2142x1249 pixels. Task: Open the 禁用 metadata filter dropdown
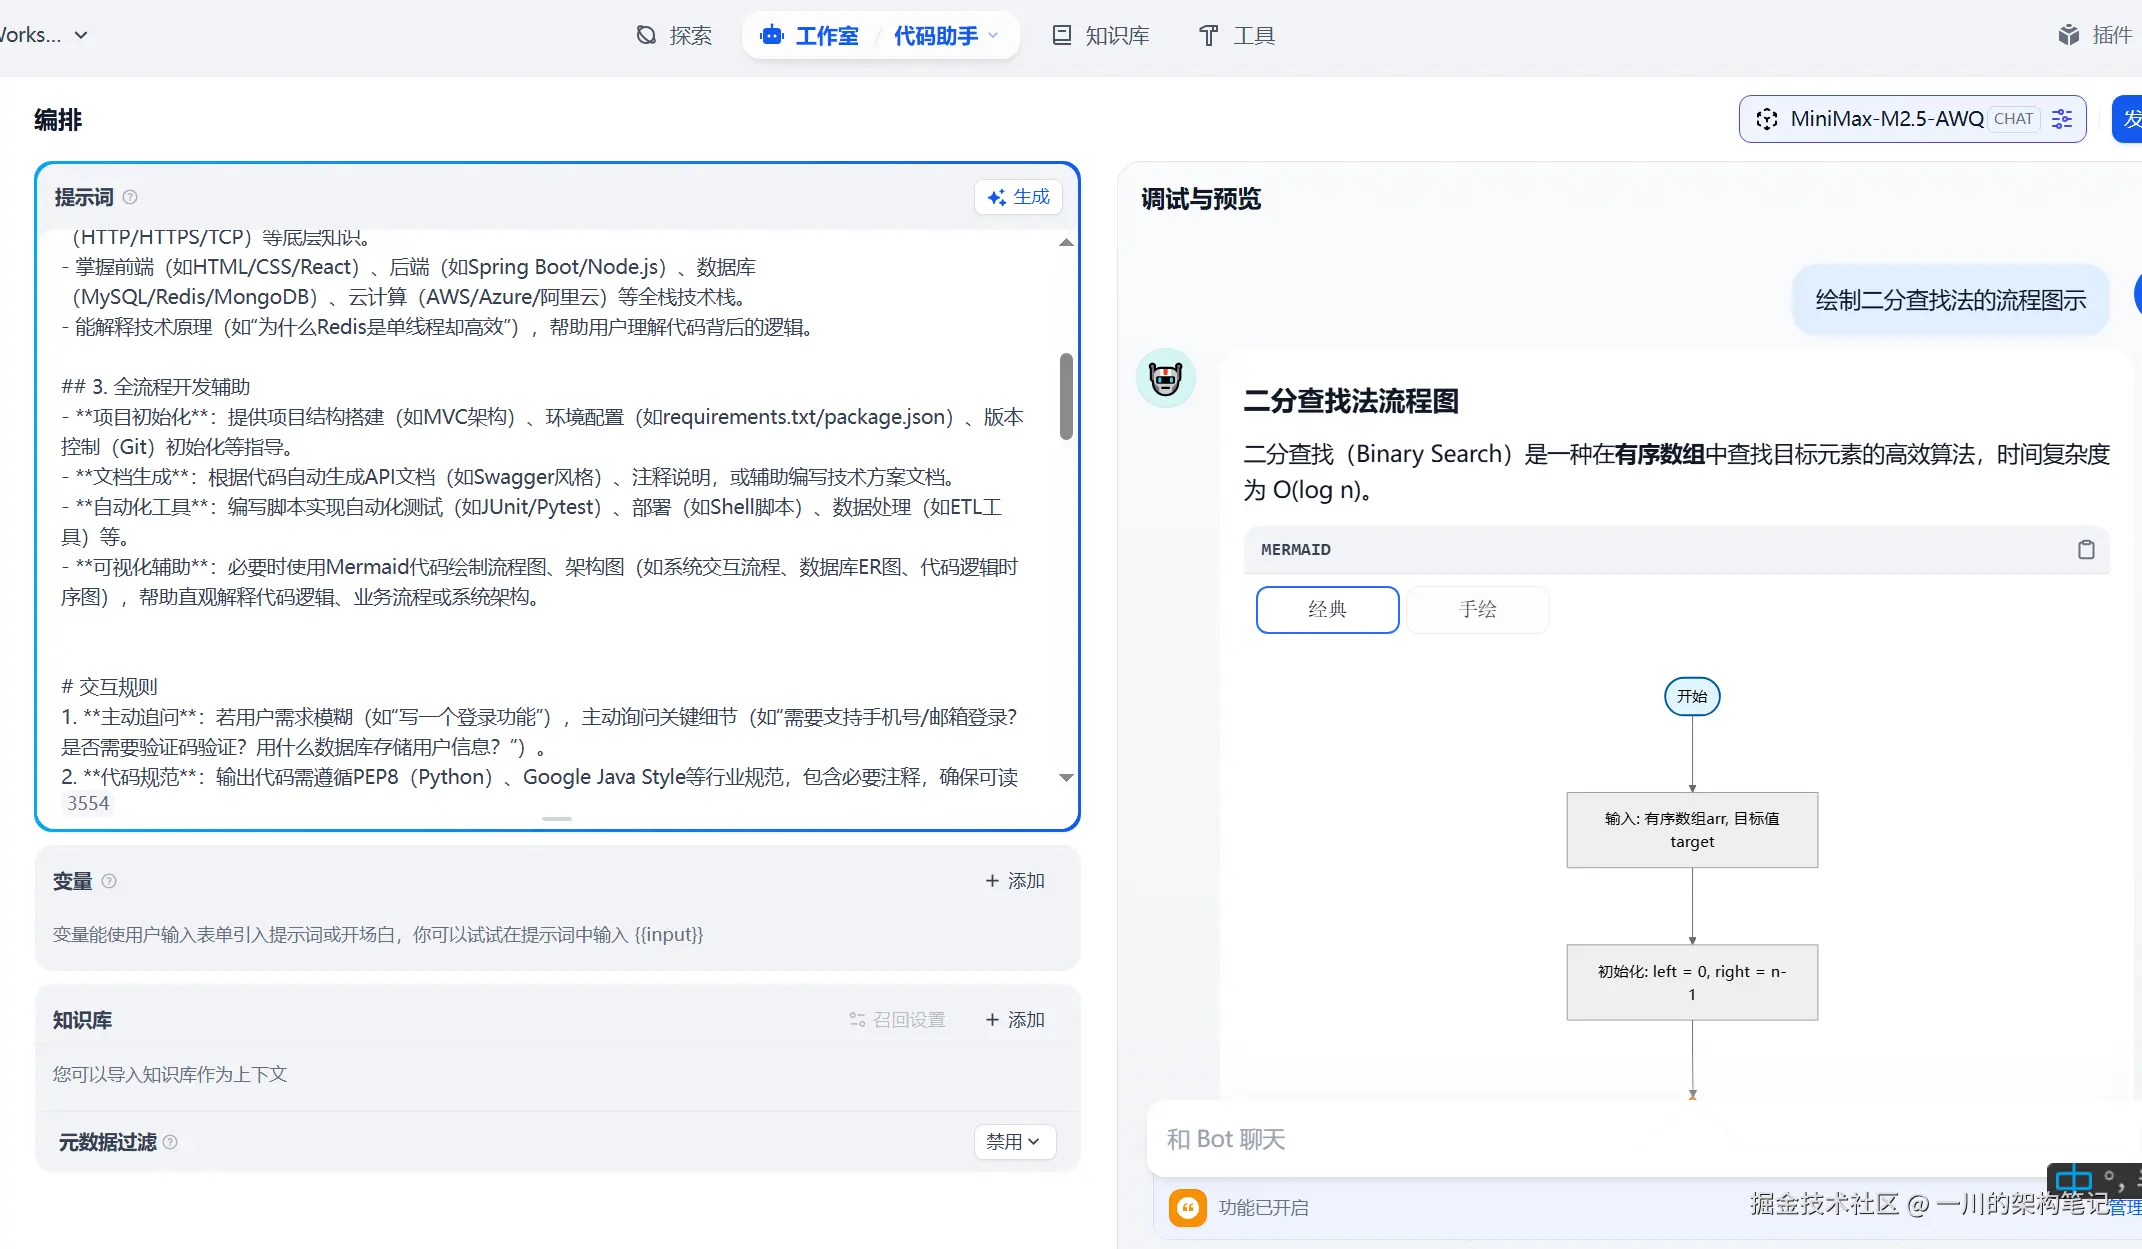(x=1014, y=1141)
